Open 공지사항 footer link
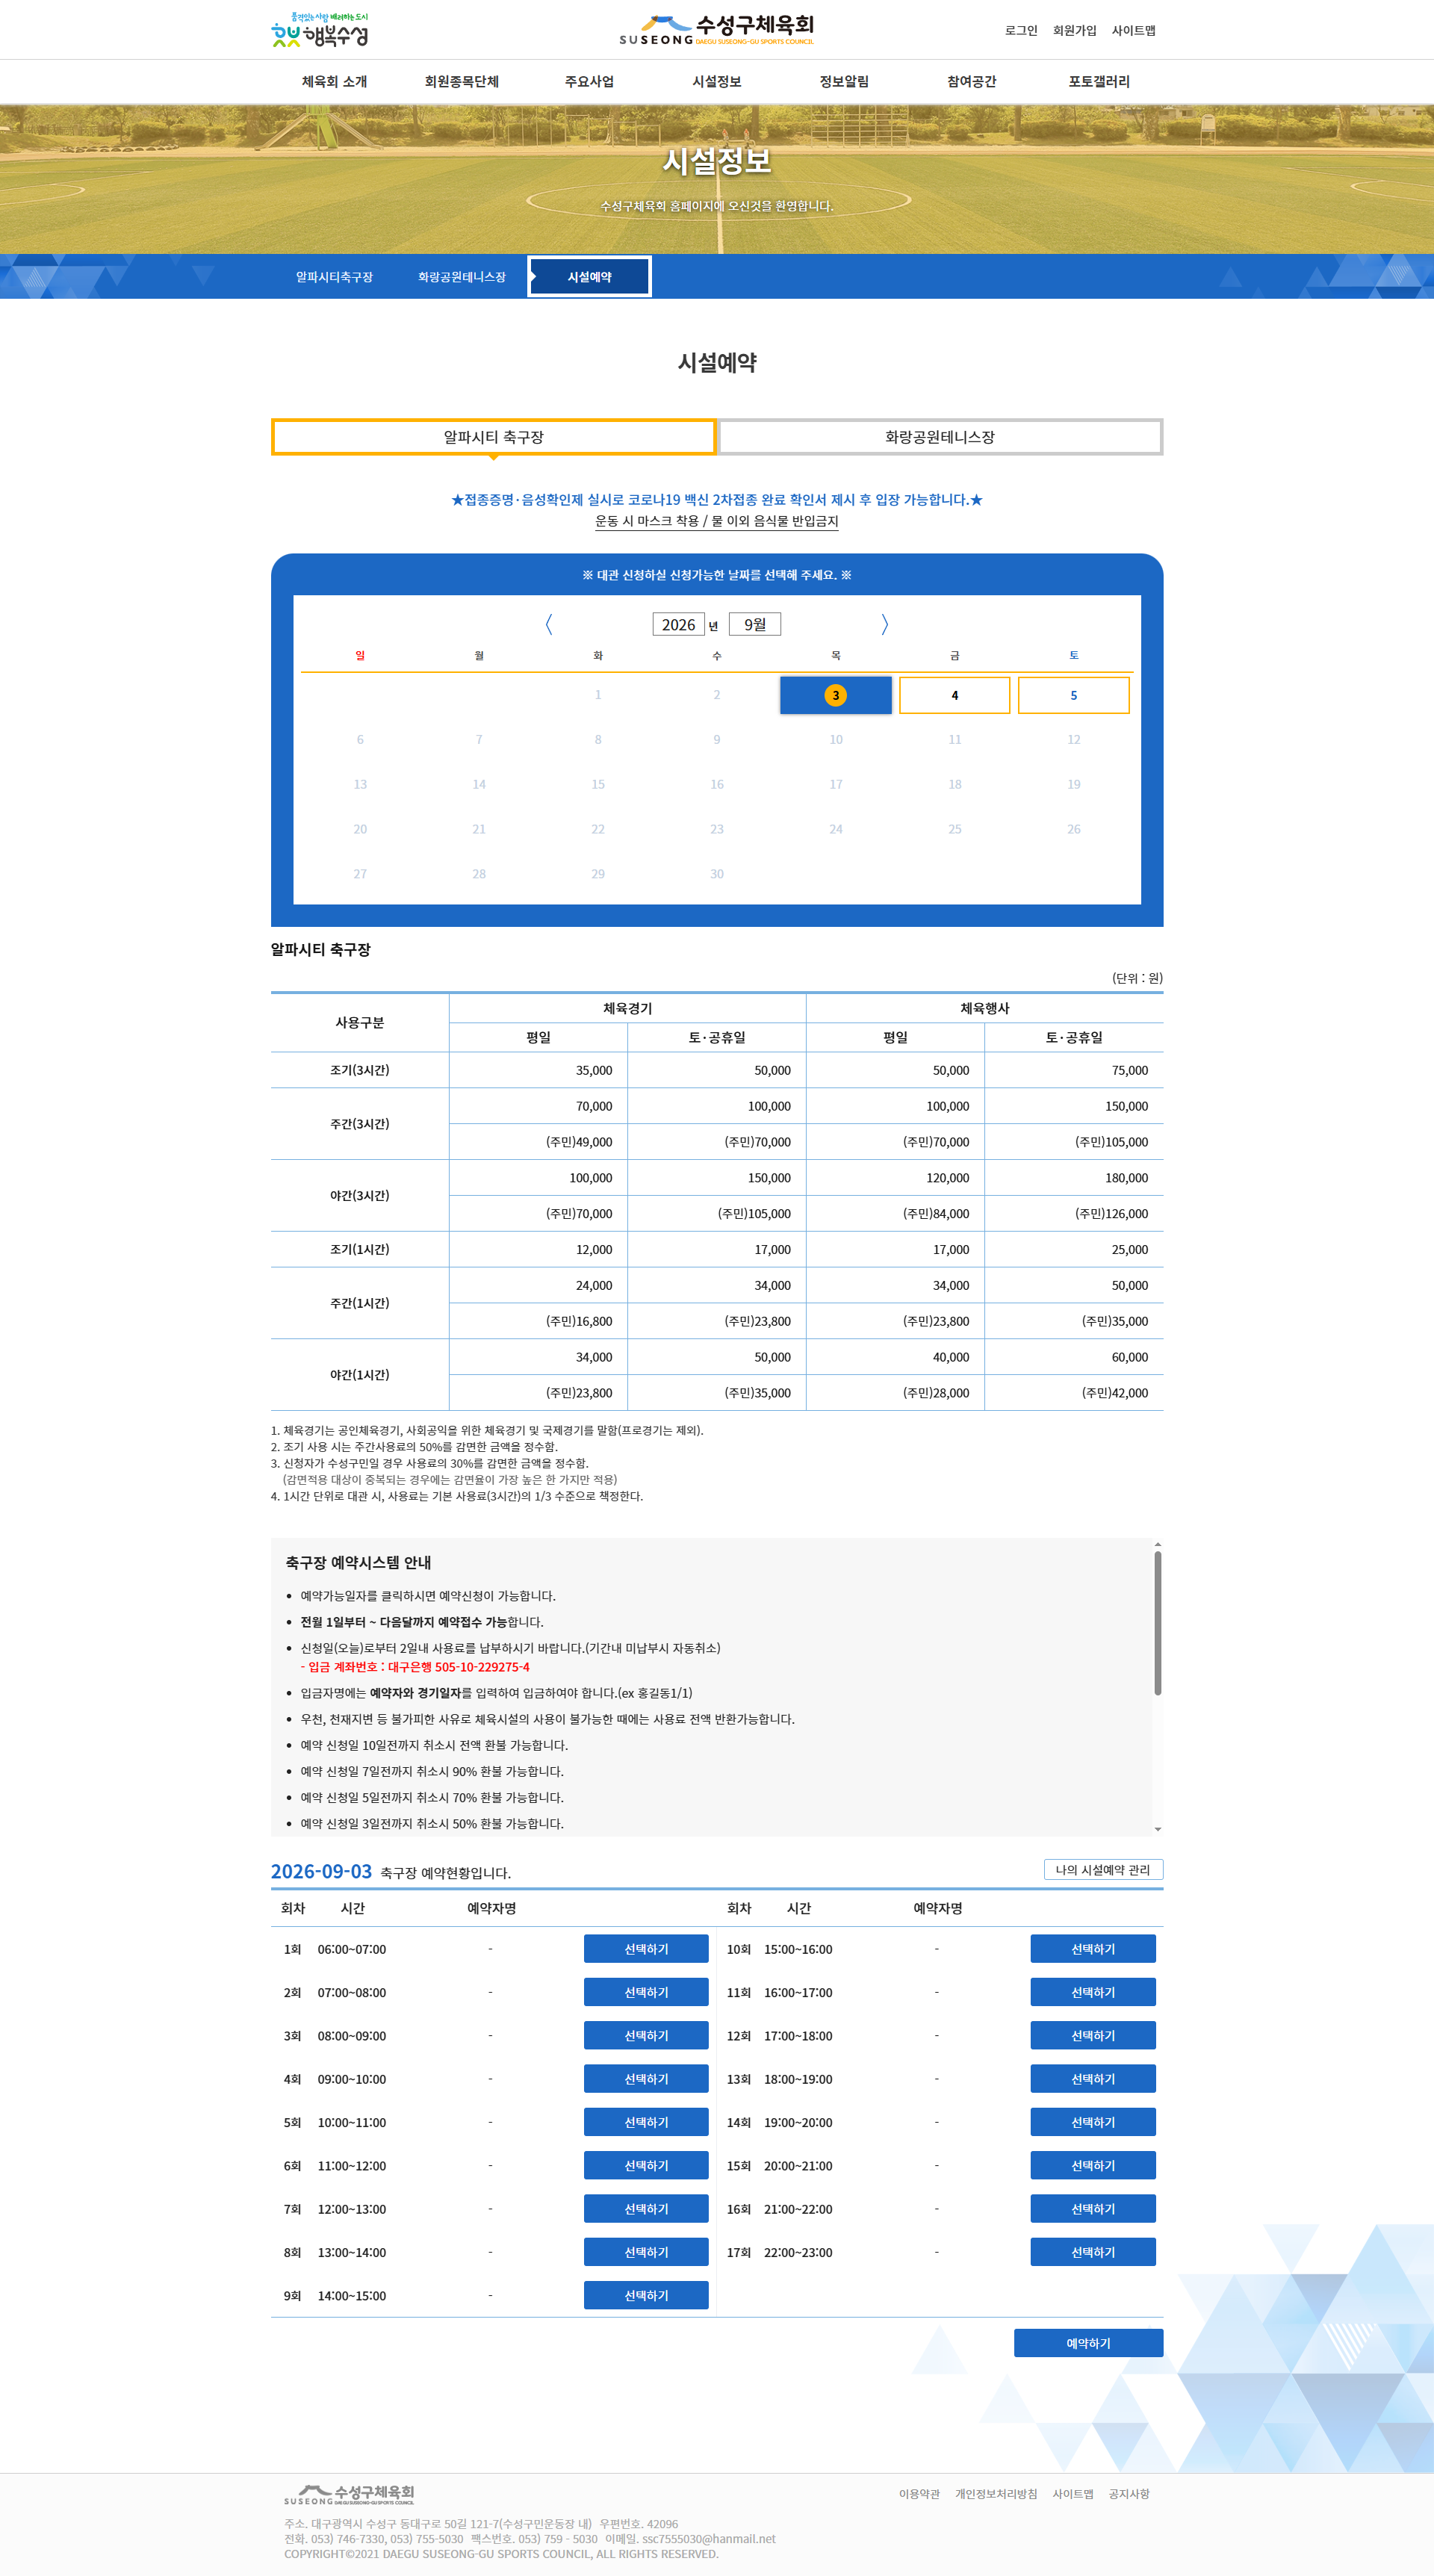The image size is (1434, 2576). [x=1129, y=2494]
